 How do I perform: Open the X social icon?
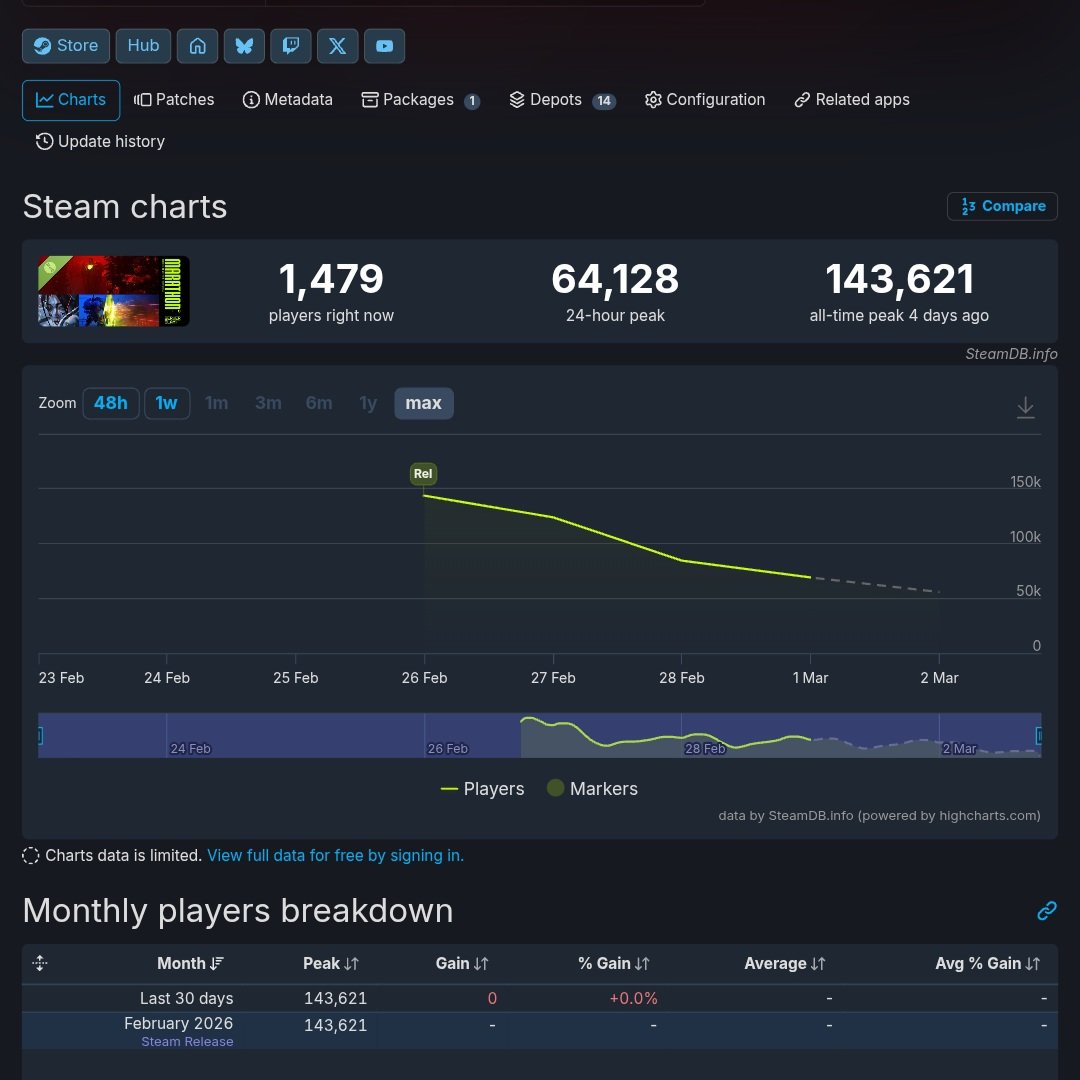pos(338,46)
